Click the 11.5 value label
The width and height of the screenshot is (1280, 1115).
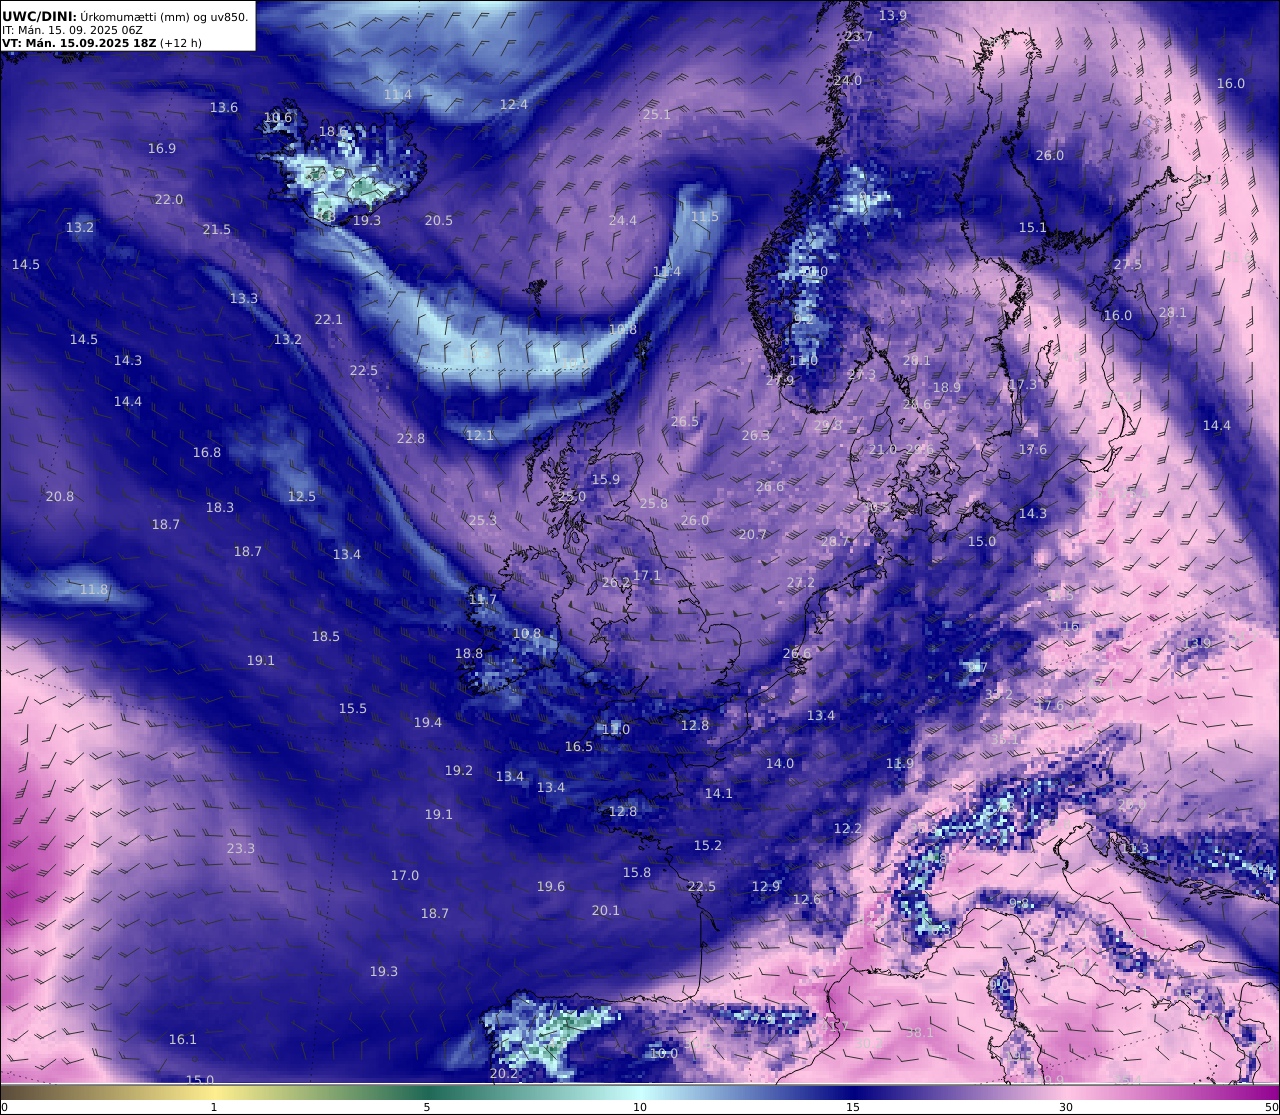point(705,216)
